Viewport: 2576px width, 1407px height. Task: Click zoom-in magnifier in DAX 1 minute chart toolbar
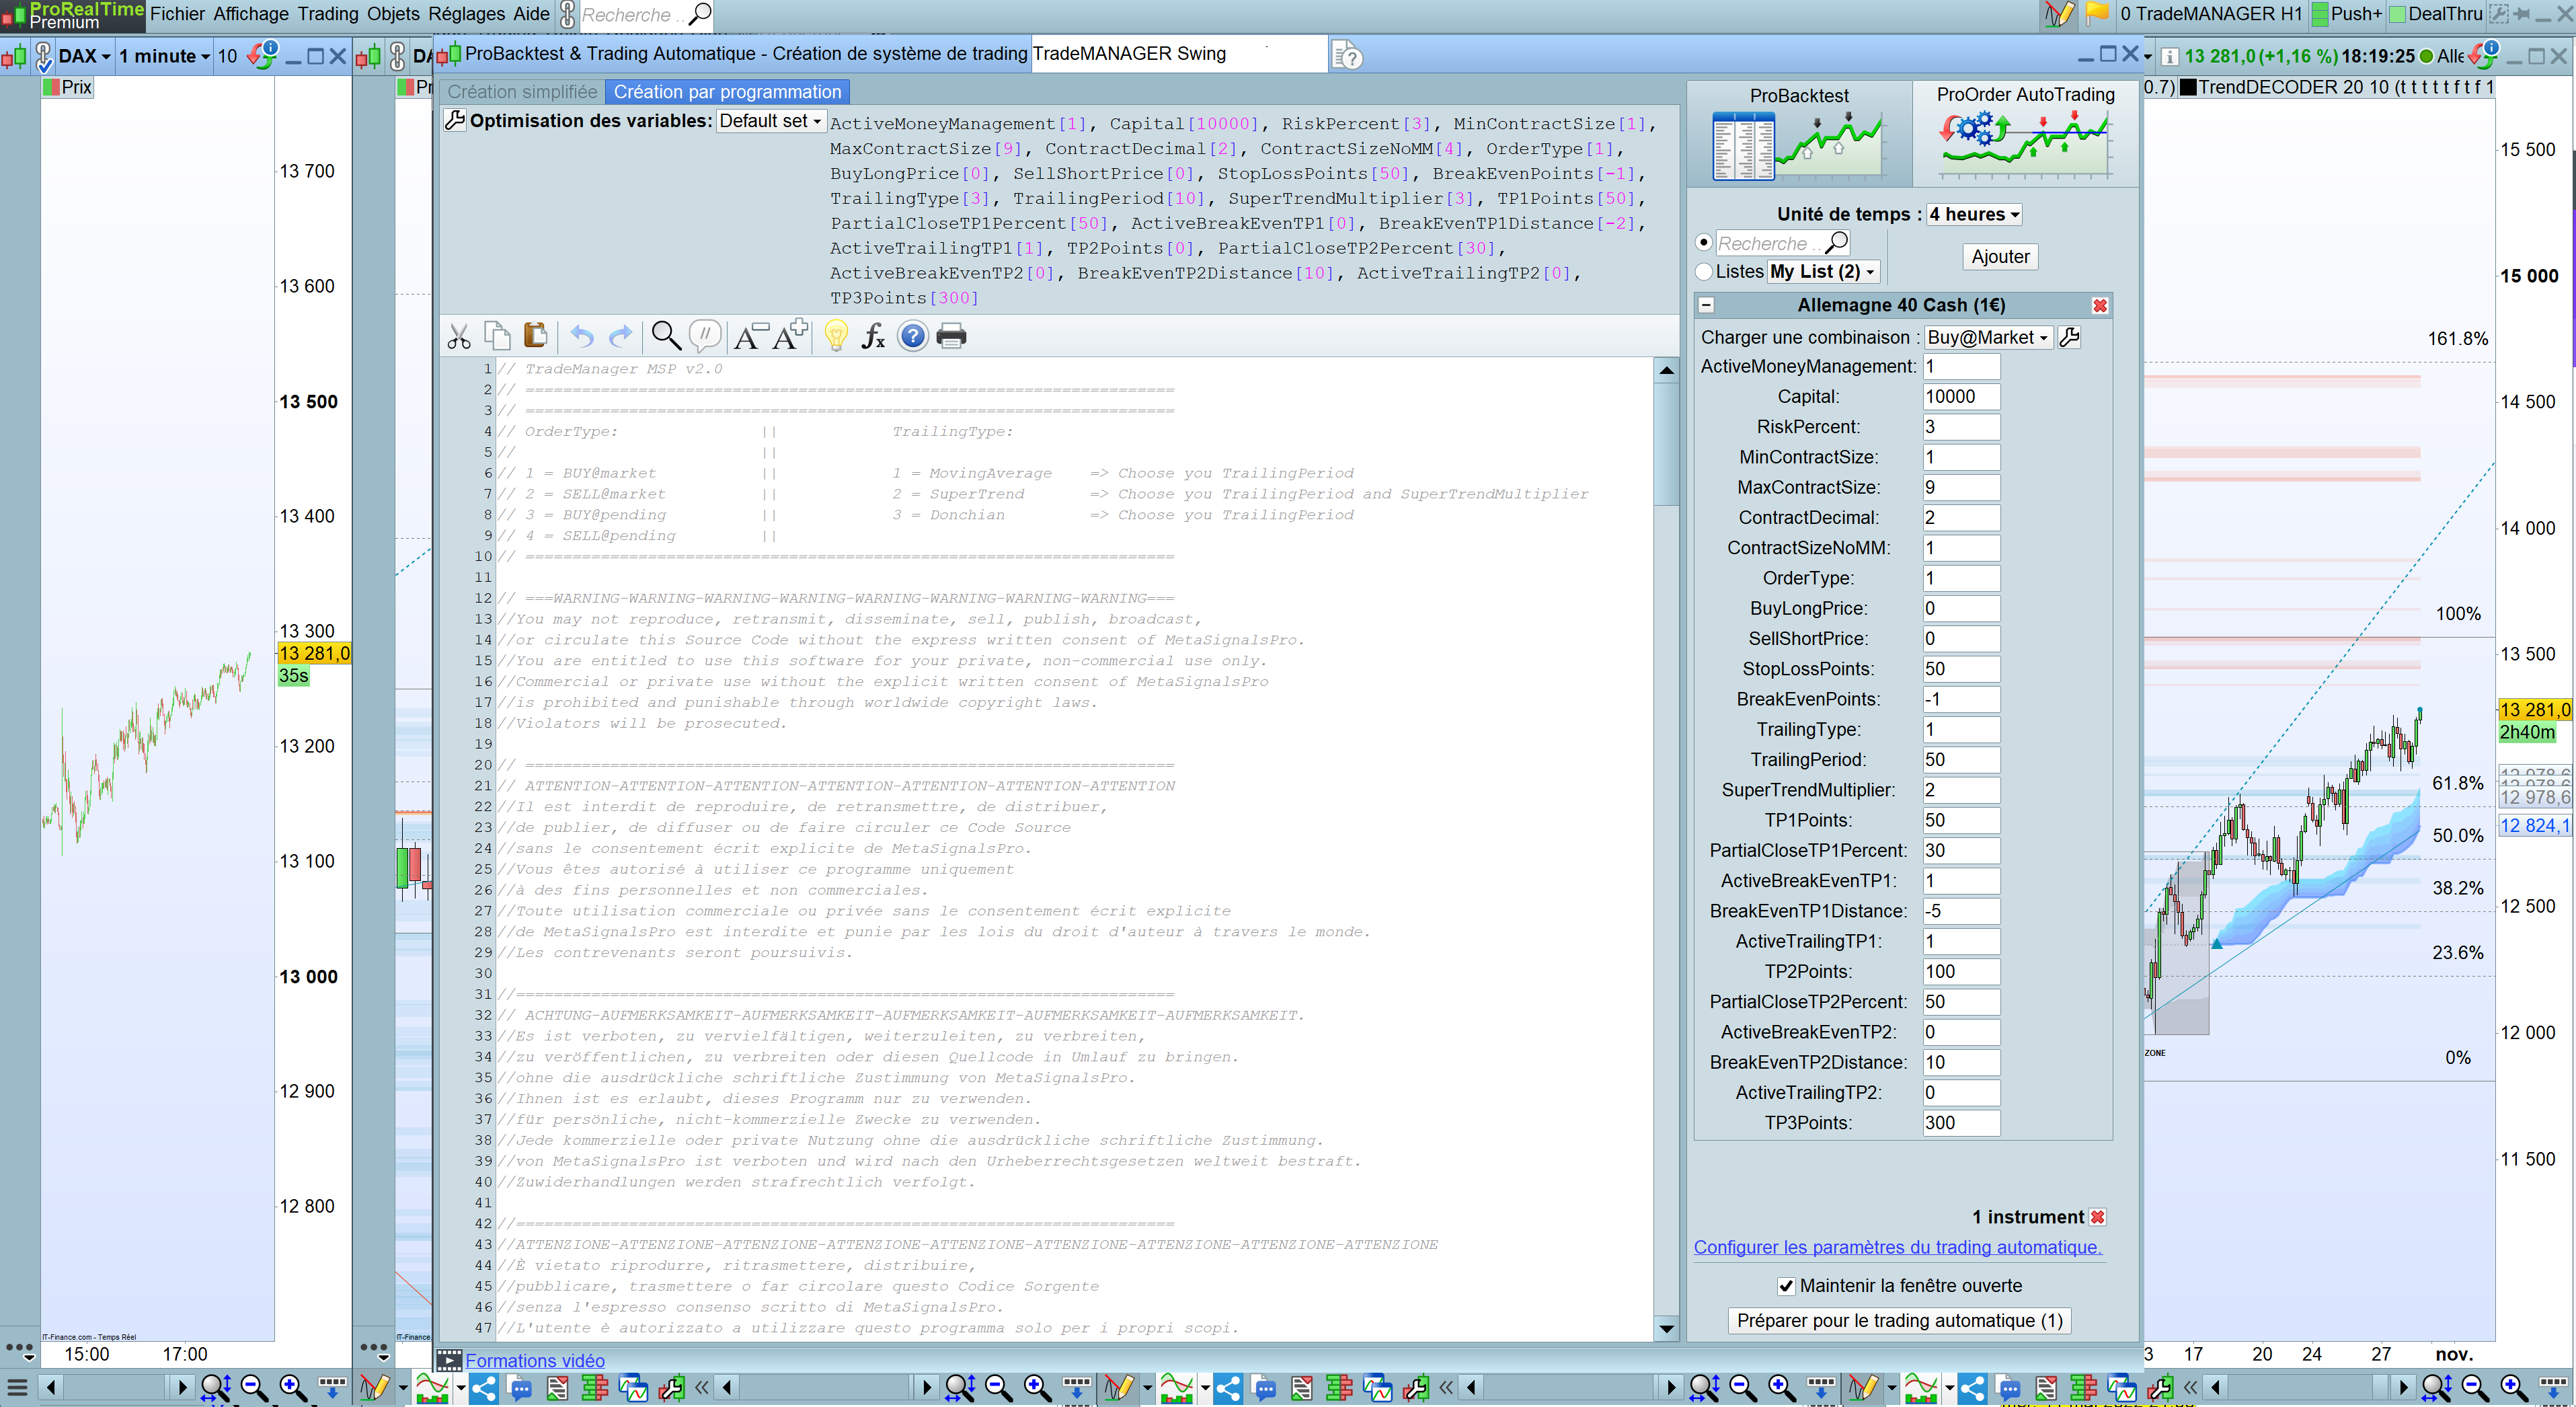tap(292, 1387)
